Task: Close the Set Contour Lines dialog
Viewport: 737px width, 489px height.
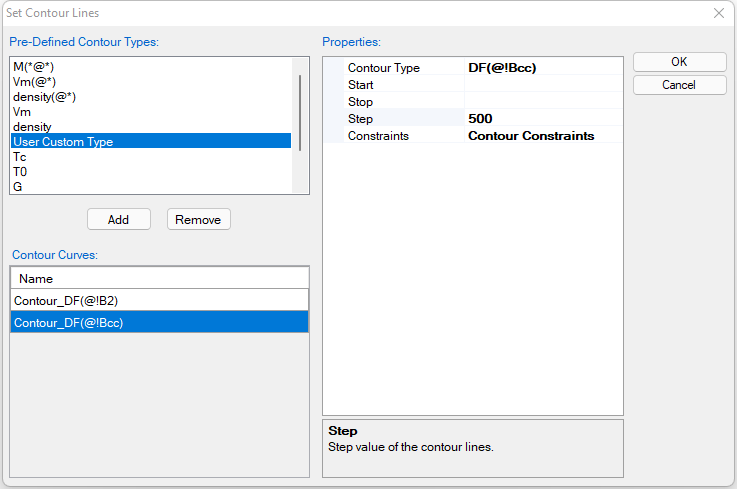Action: click(x=718, y=13)
